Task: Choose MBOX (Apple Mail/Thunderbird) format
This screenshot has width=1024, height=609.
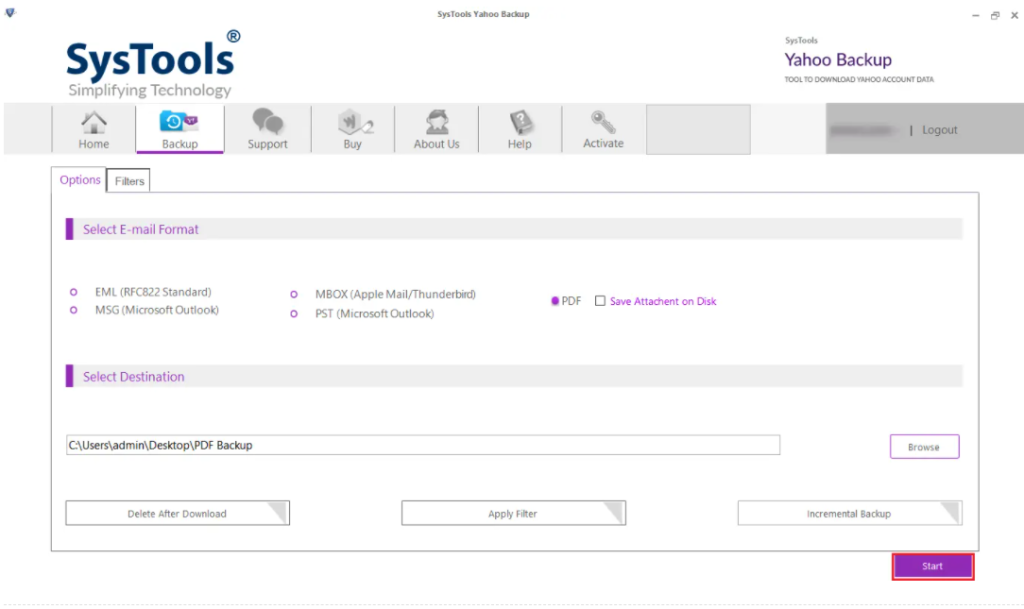Action: tap(294, 294)
